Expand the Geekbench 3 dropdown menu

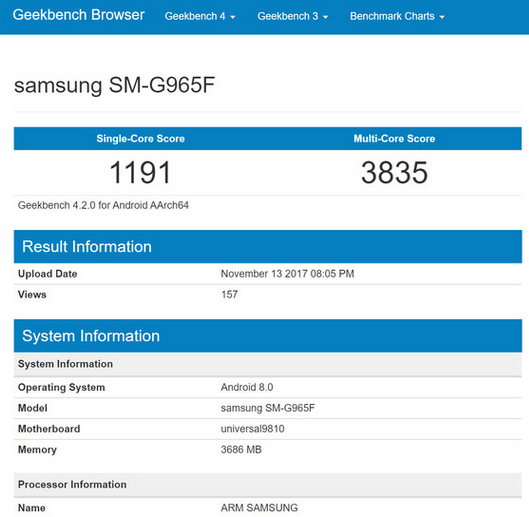tap(293, 16)
